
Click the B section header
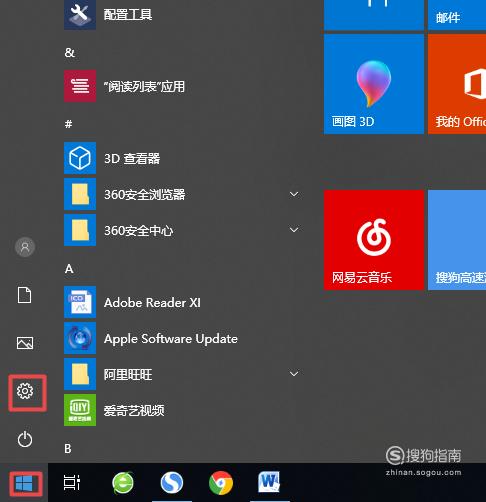click(x=68, y=449)
